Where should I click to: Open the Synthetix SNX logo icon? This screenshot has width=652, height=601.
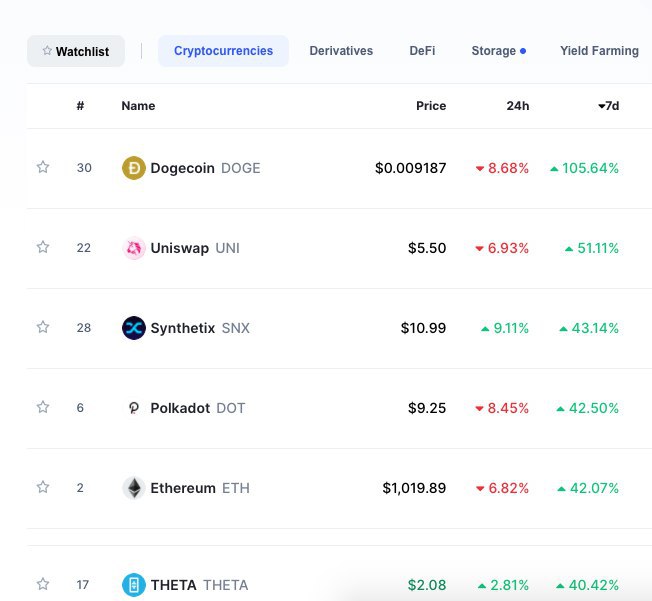coord(133,328)
